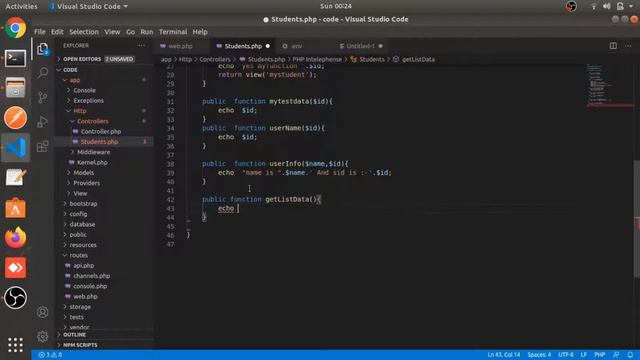Launch Postman from the dock

click(16, 118)
